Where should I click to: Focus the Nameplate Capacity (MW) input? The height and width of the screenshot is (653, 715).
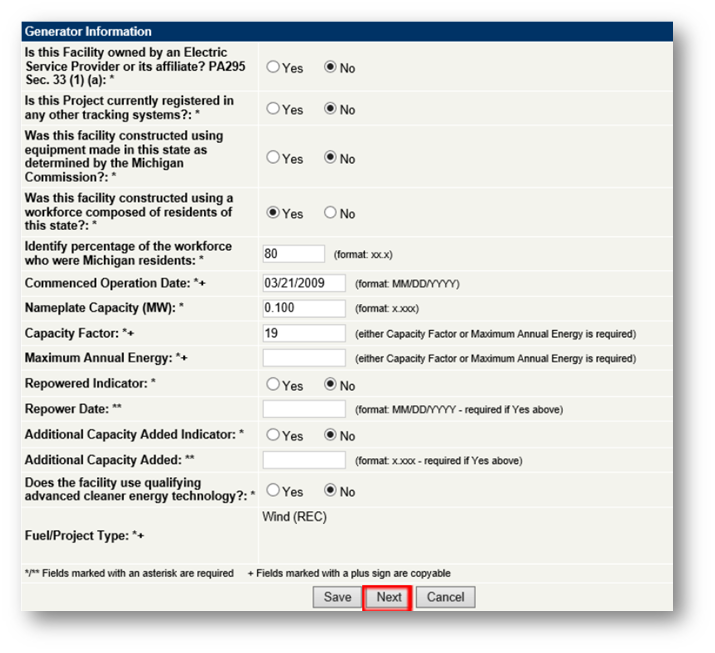(304, 308)
